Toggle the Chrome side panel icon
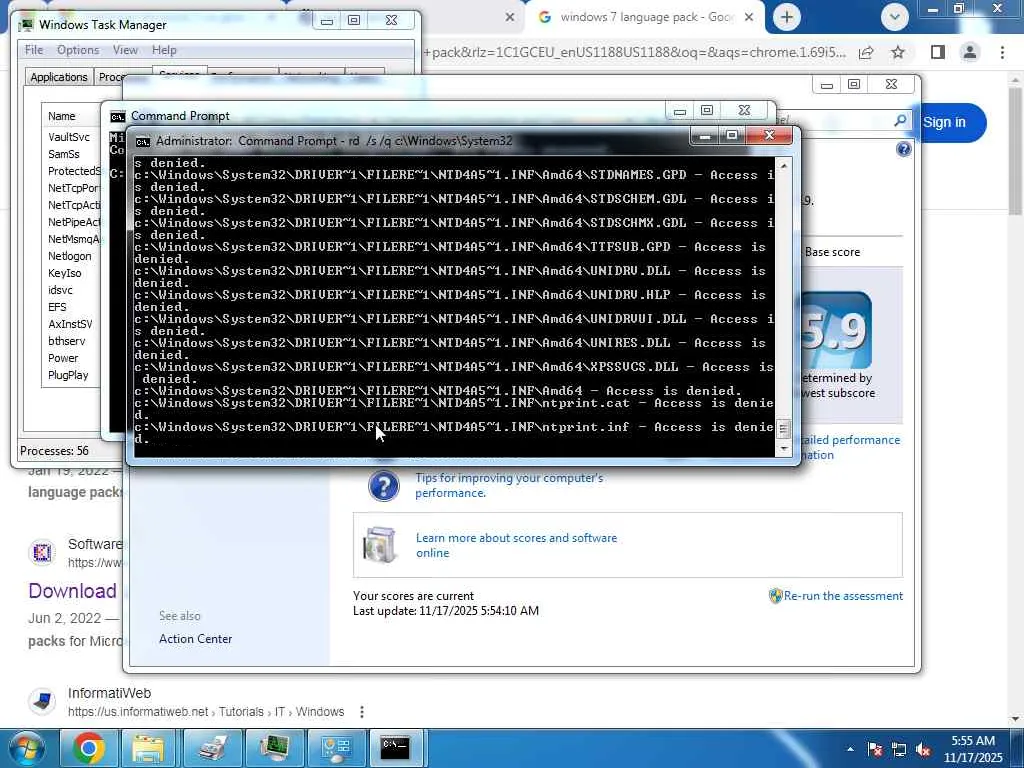Viewport: 1024px width, 768px height. (x=938, y=52)
